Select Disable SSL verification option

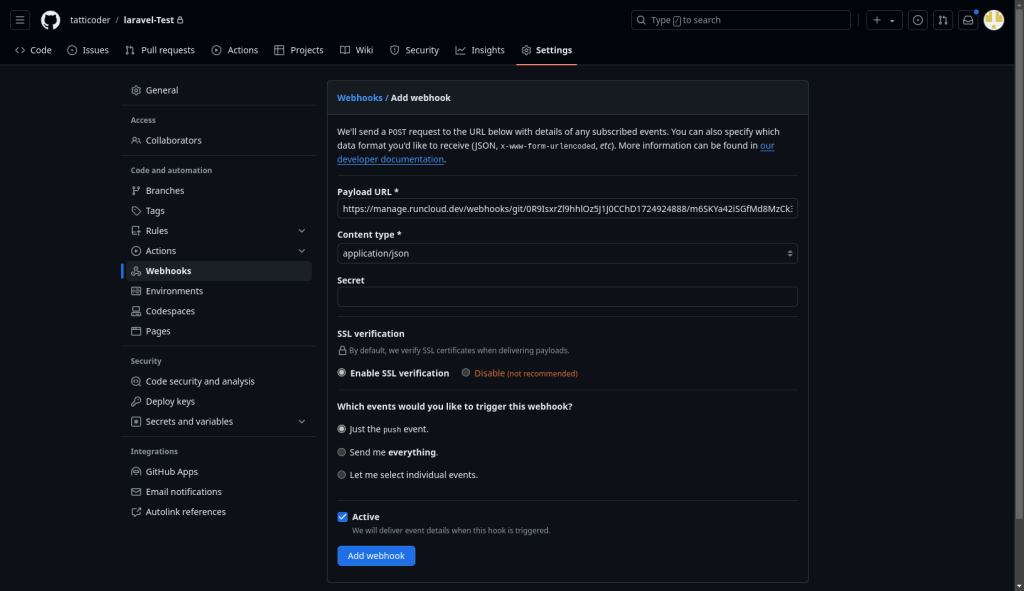[466, 373]
